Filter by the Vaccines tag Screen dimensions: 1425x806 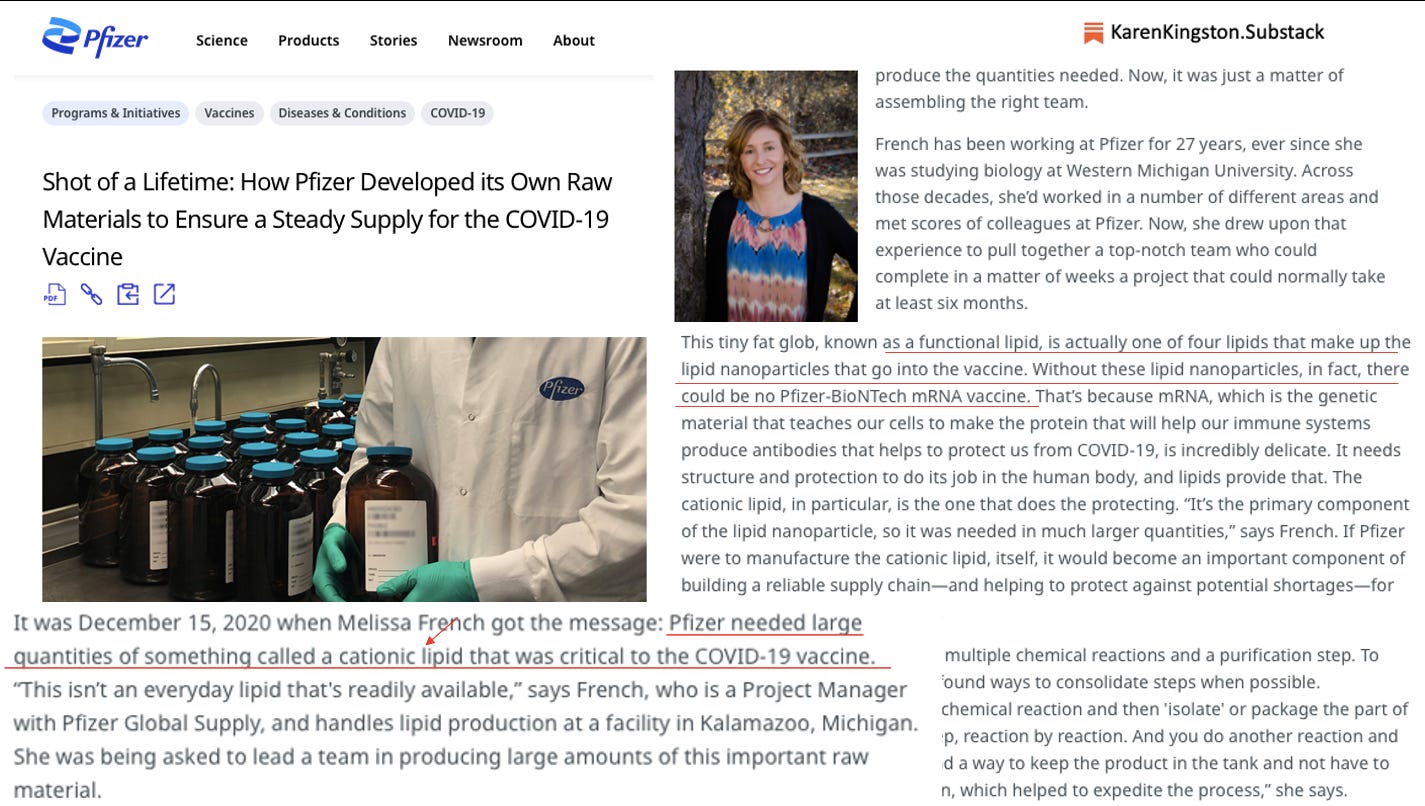tap(230, 113)
